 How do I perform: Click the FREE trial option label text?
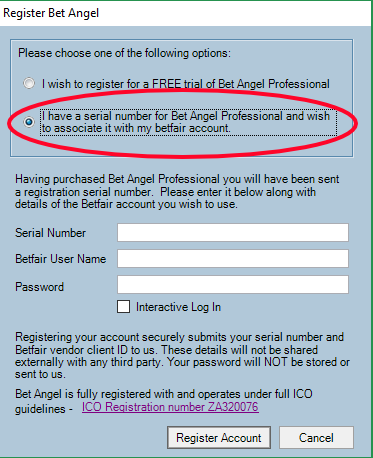[x=186, y=84]
